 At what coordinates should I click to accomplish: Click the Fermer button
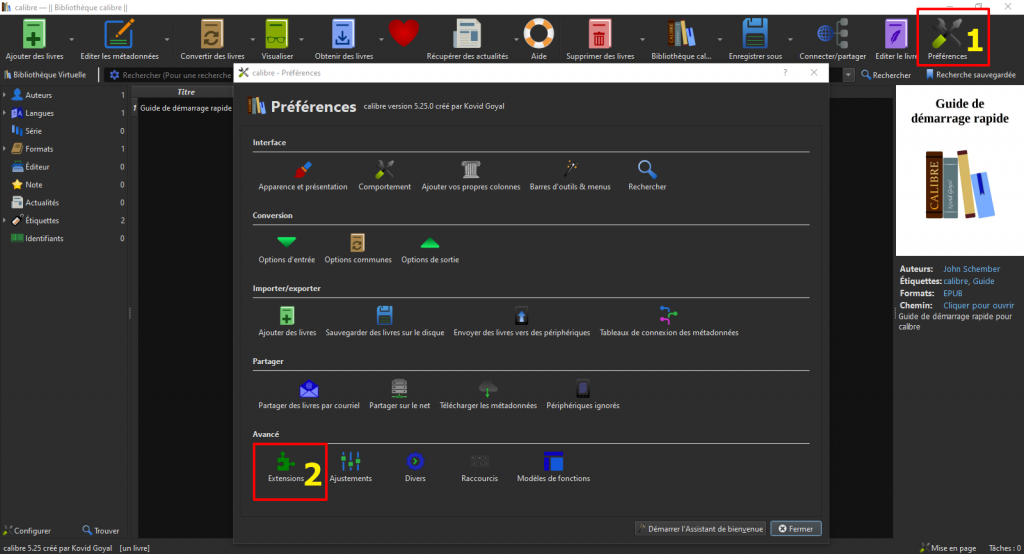pyautogui.click(x=795, y=529)
